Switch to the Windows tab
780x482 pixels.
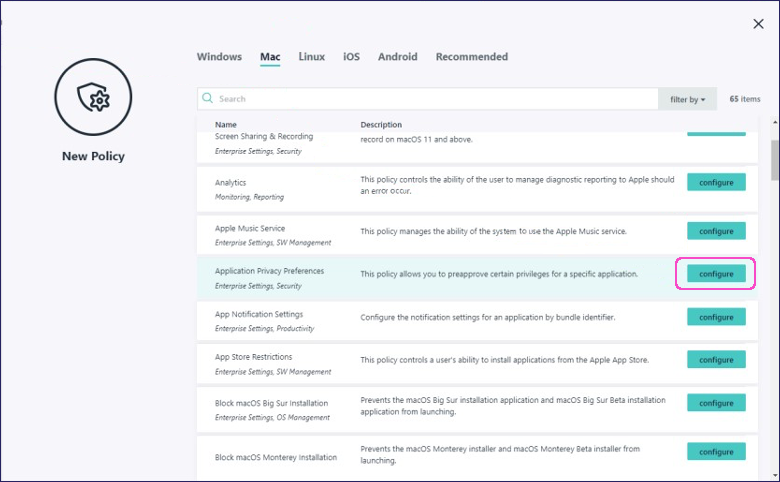(x=219, y=57)
